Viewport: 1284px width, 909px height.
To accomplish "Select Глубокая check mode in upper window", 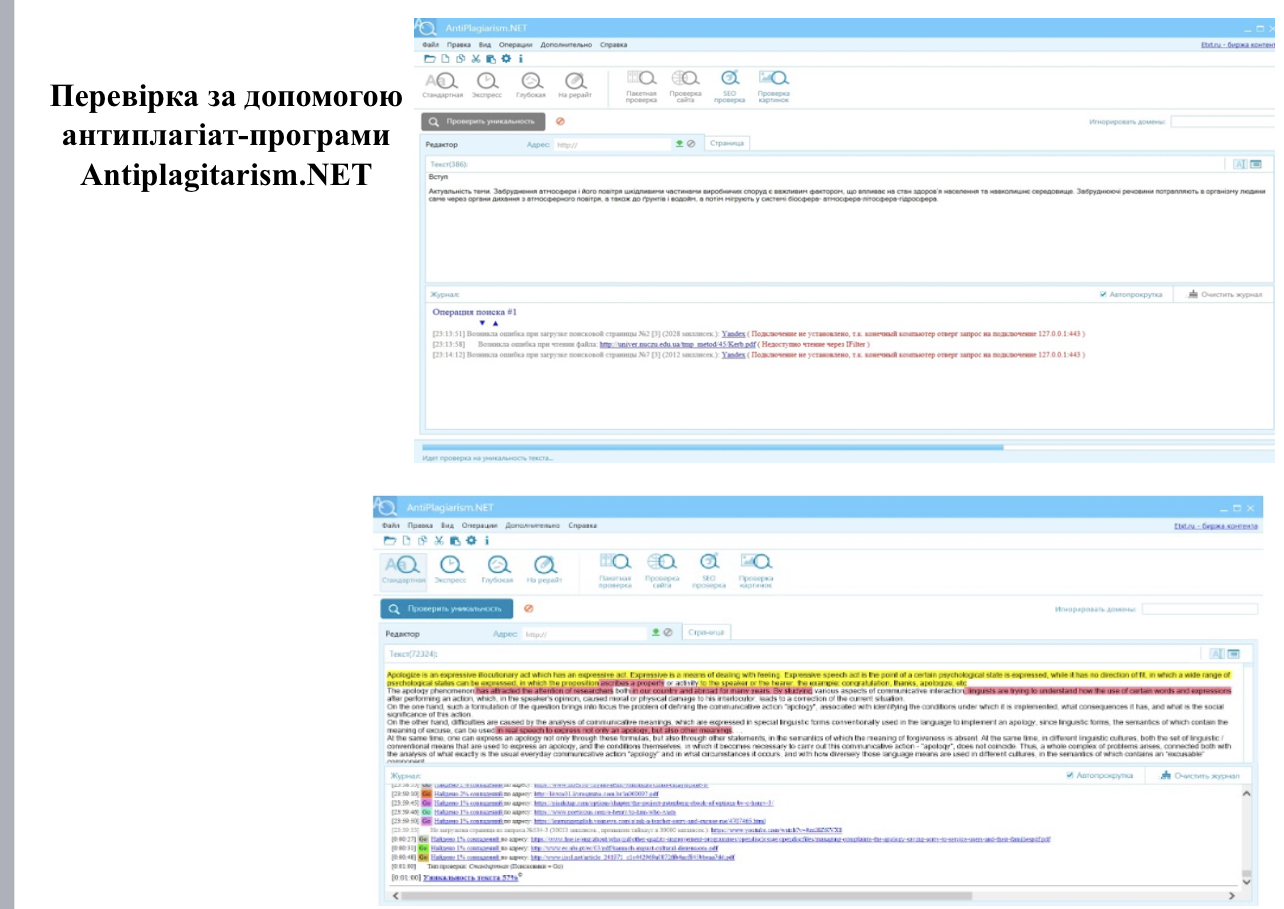I will (x=531, y=86).
